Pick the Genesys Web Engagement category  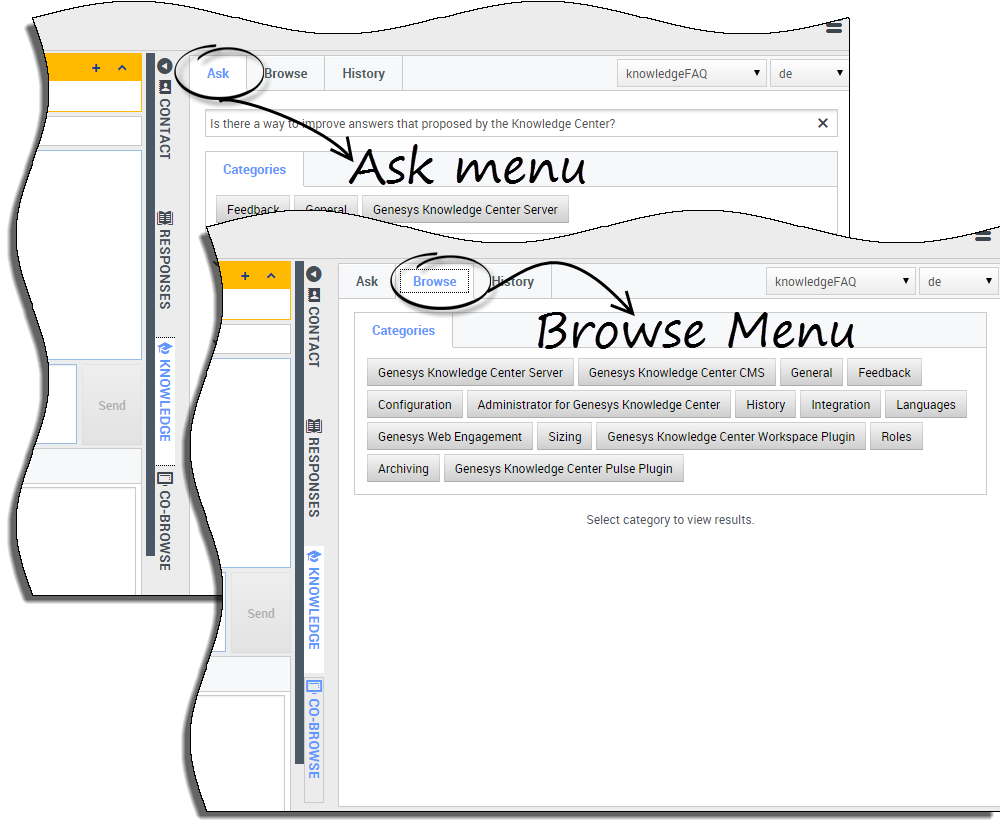[x=449, y=437]
